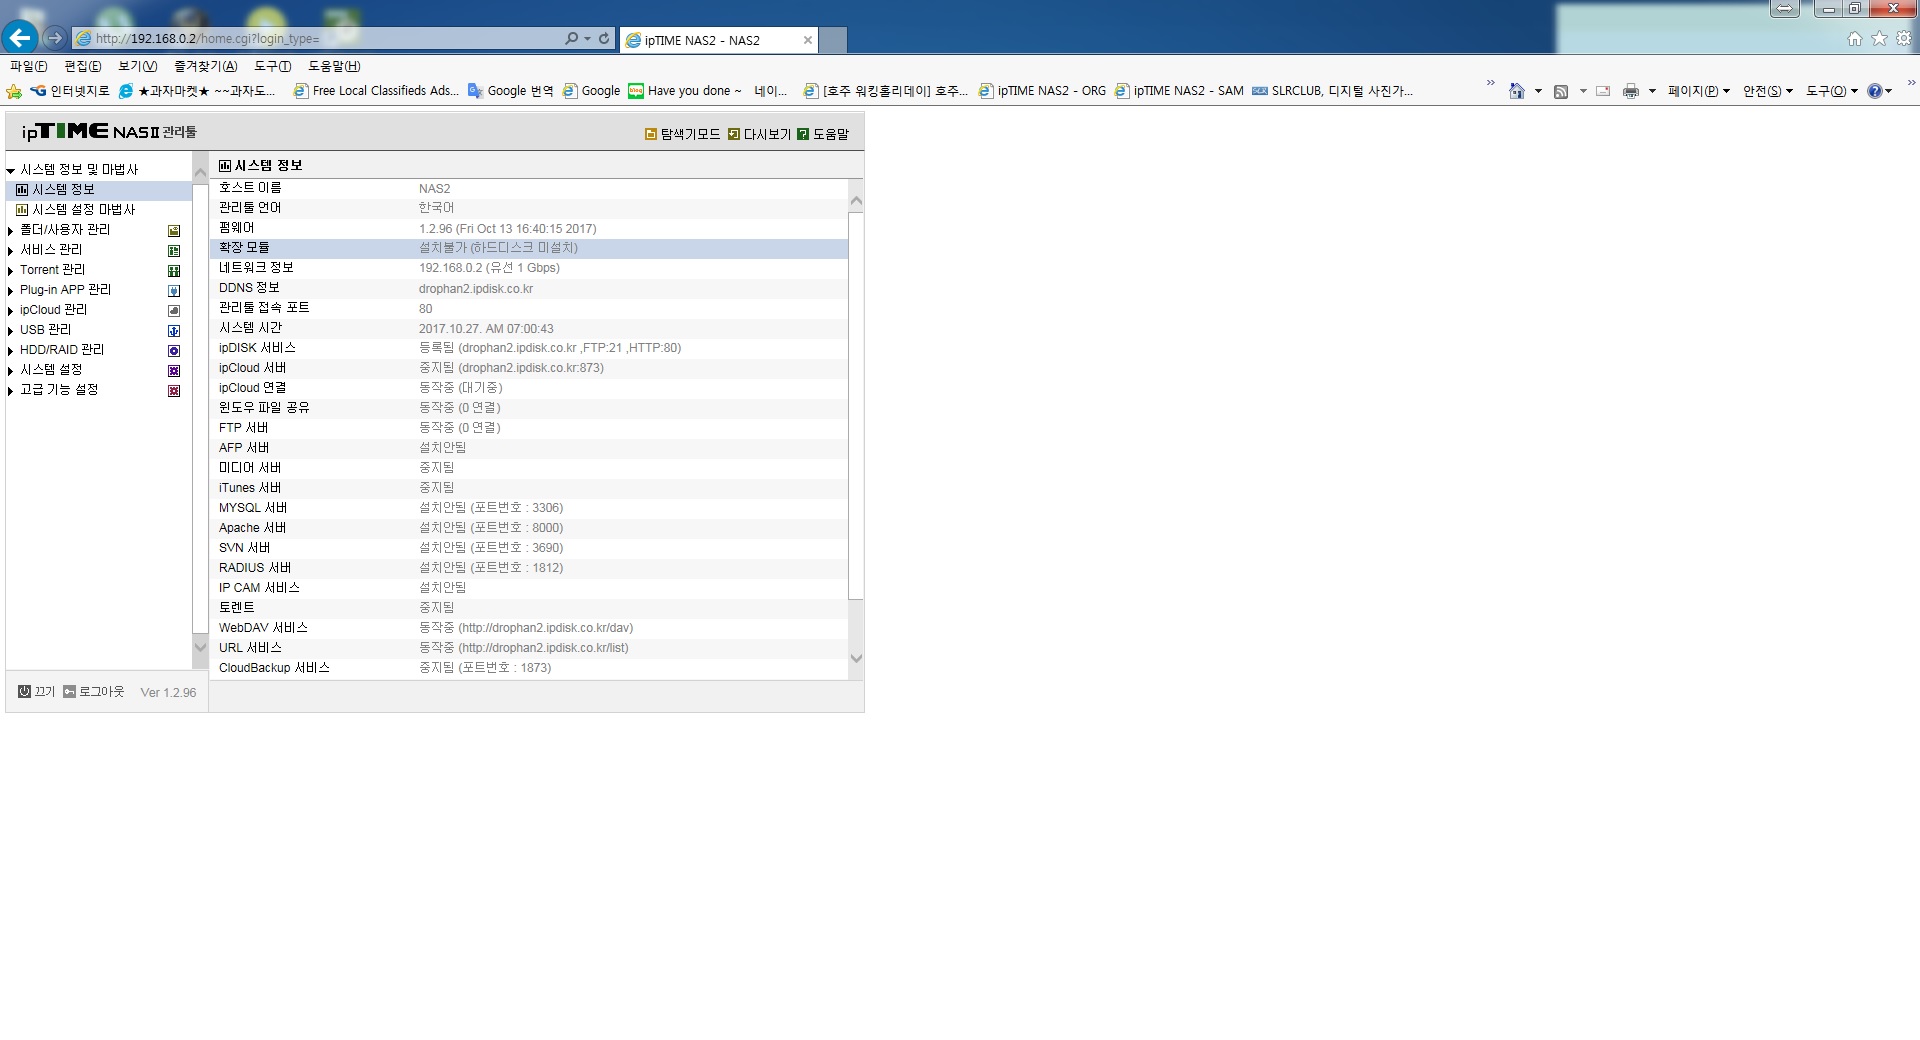Click the icon beside 폴더/사용자 관리
Image resolution: width=1920 pixels, height=1040 pixels.
(x=174, y=231)
